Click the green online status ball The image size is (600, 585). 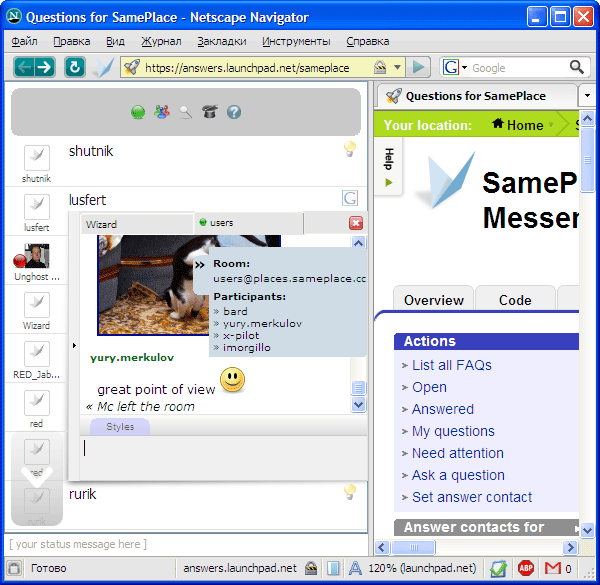tap(138, 112)
